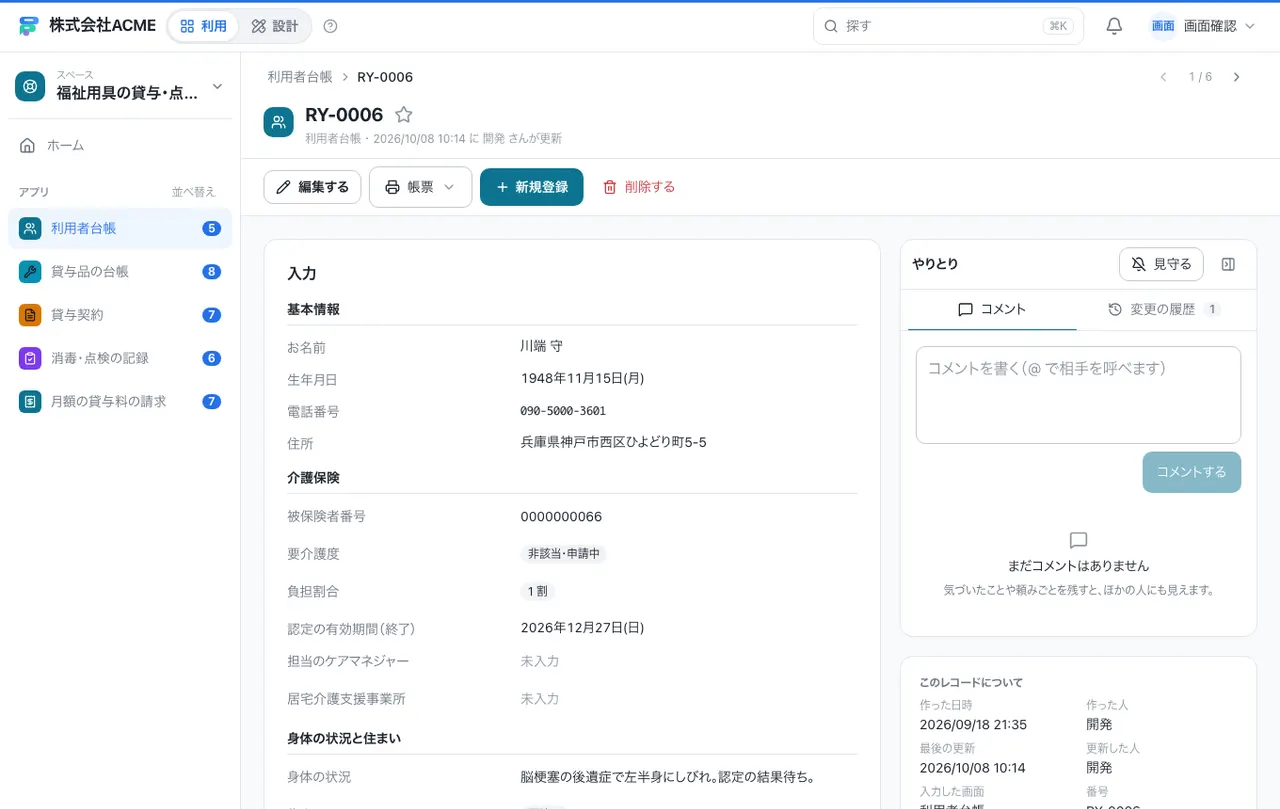
Task: Toggle 見守る watch on this record
Action: coord(1161,264)
